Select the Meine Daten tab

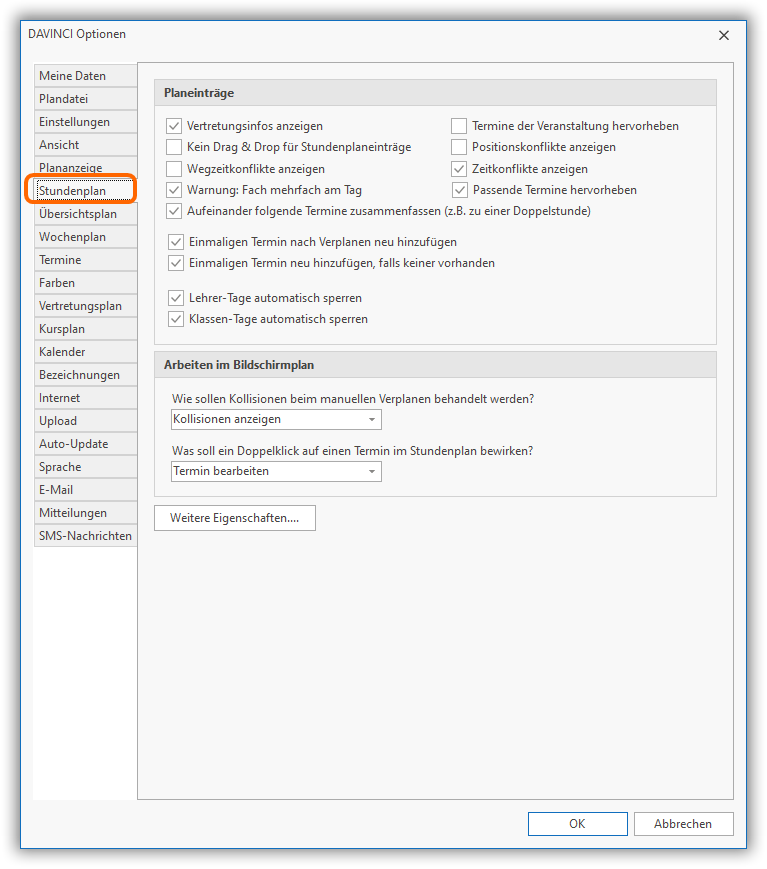point(85,76)
